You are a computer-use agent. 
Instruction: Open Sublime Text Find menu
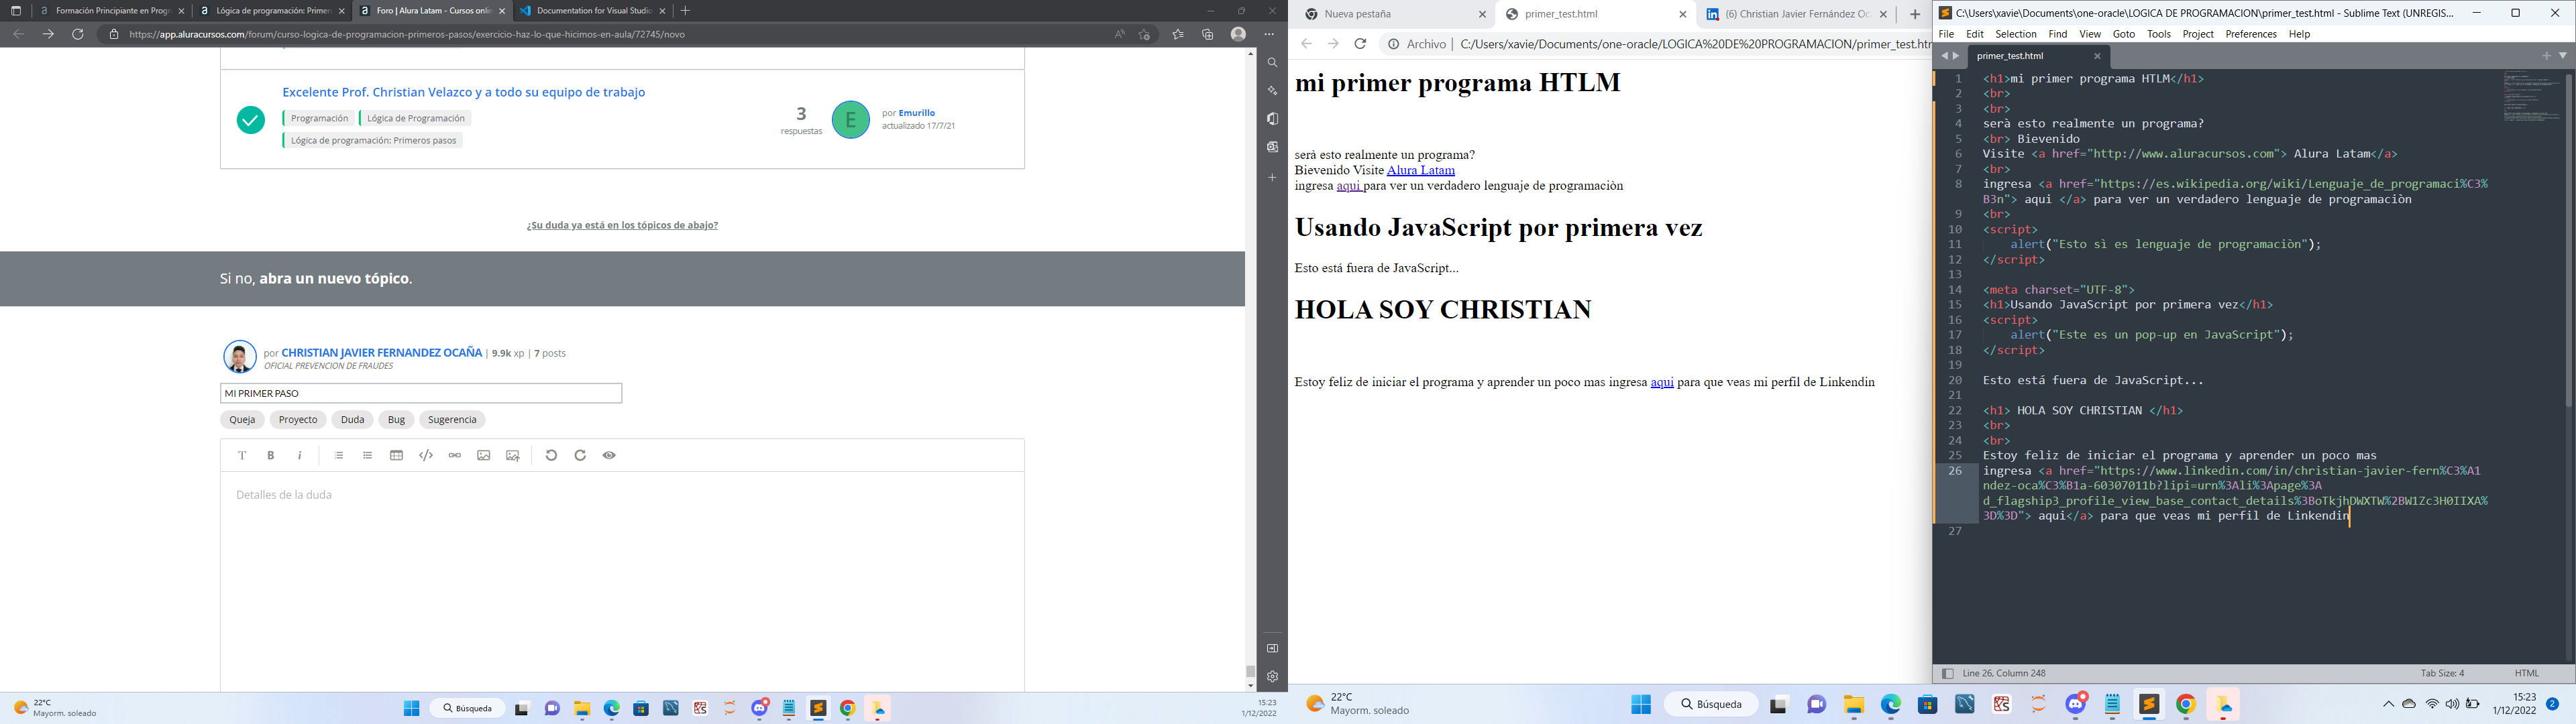pyautogui.click(x=2058, y=34)
